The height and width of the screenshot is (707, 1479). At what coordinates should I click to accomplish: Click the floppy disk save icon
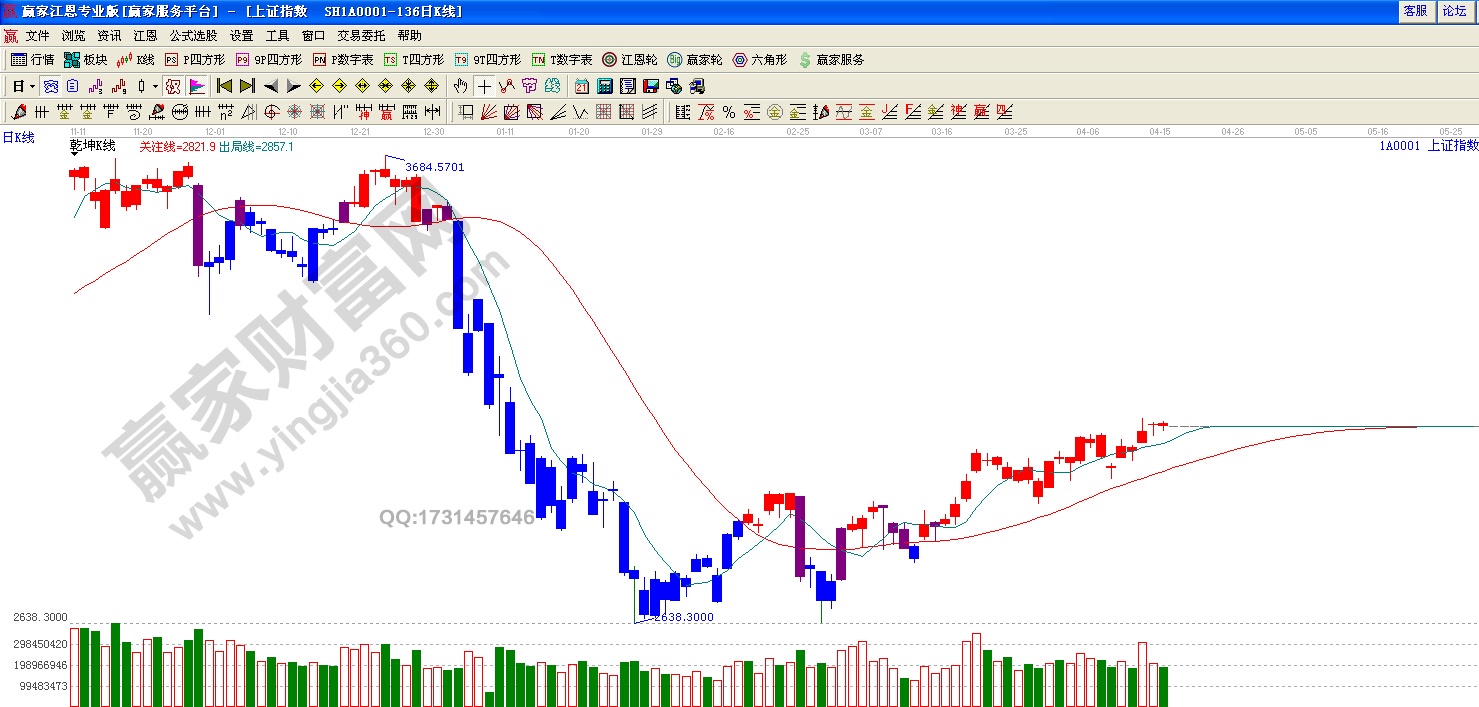pyautogui.click(x=650, y=86)
